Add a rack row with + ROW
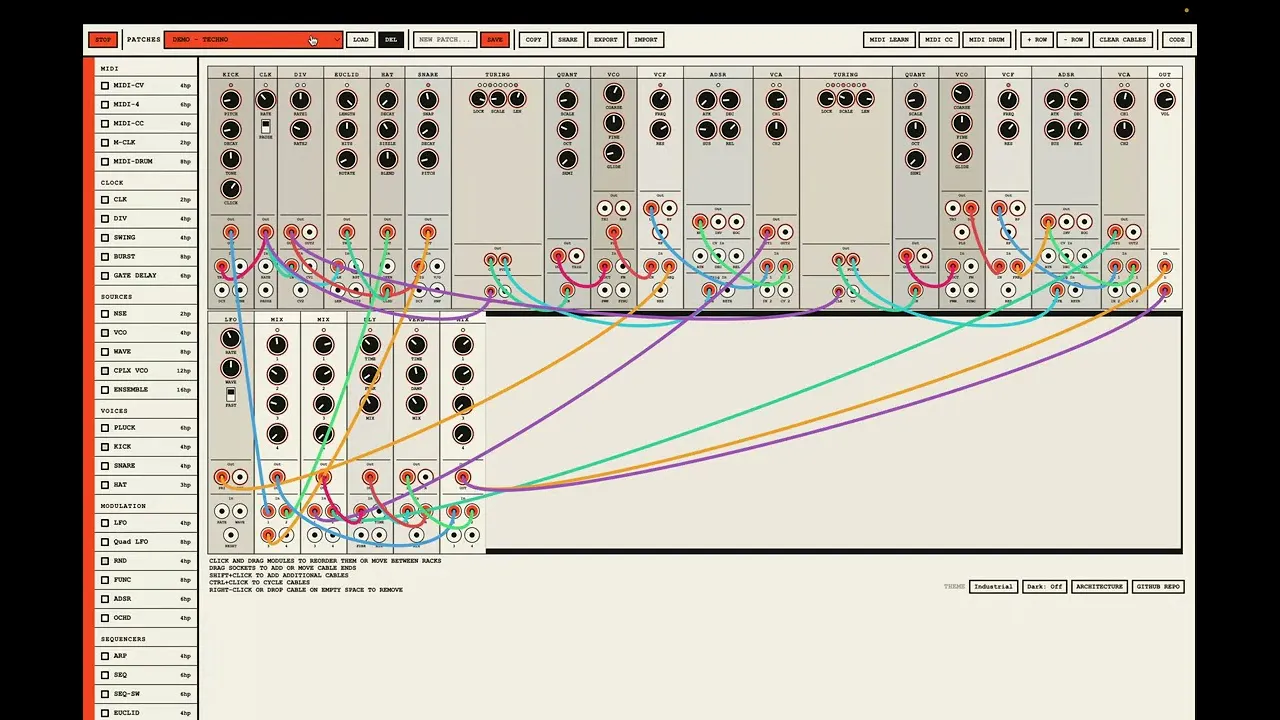The width and height of the screenshot is (1280, 720). 1037,40
